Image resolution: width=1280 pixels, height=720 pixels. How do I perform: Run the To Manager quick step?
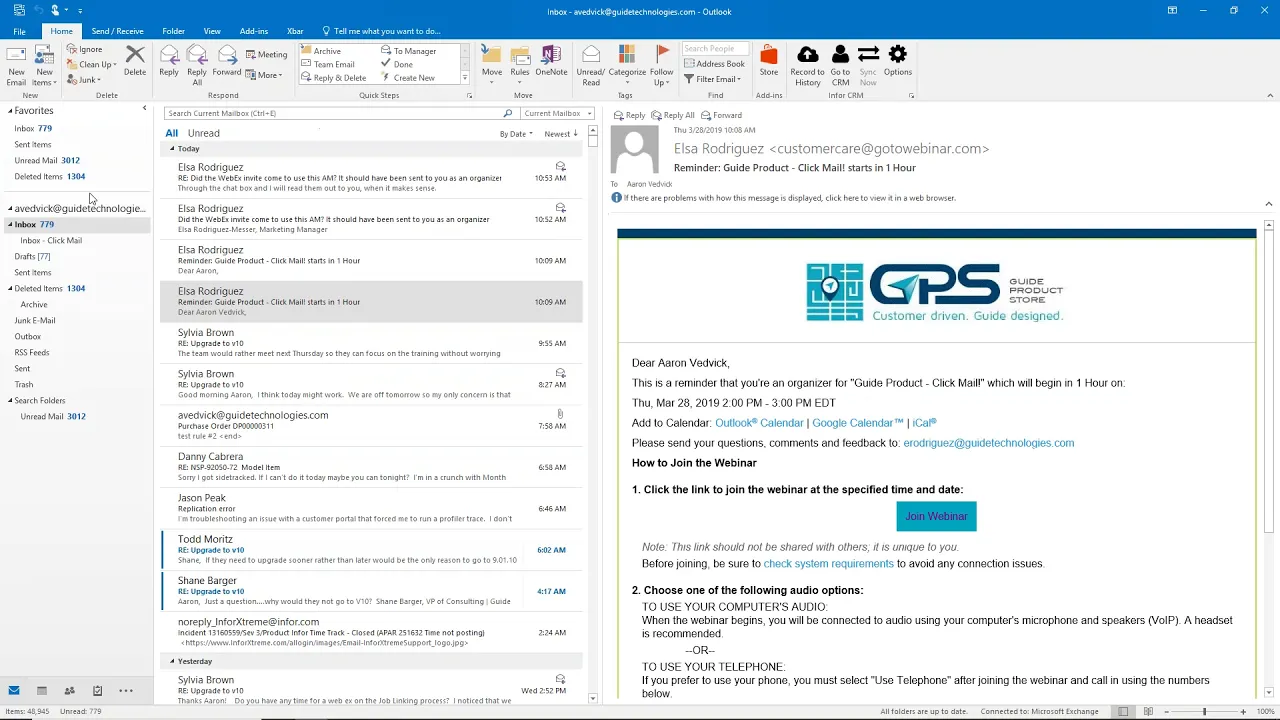(409, 51)
